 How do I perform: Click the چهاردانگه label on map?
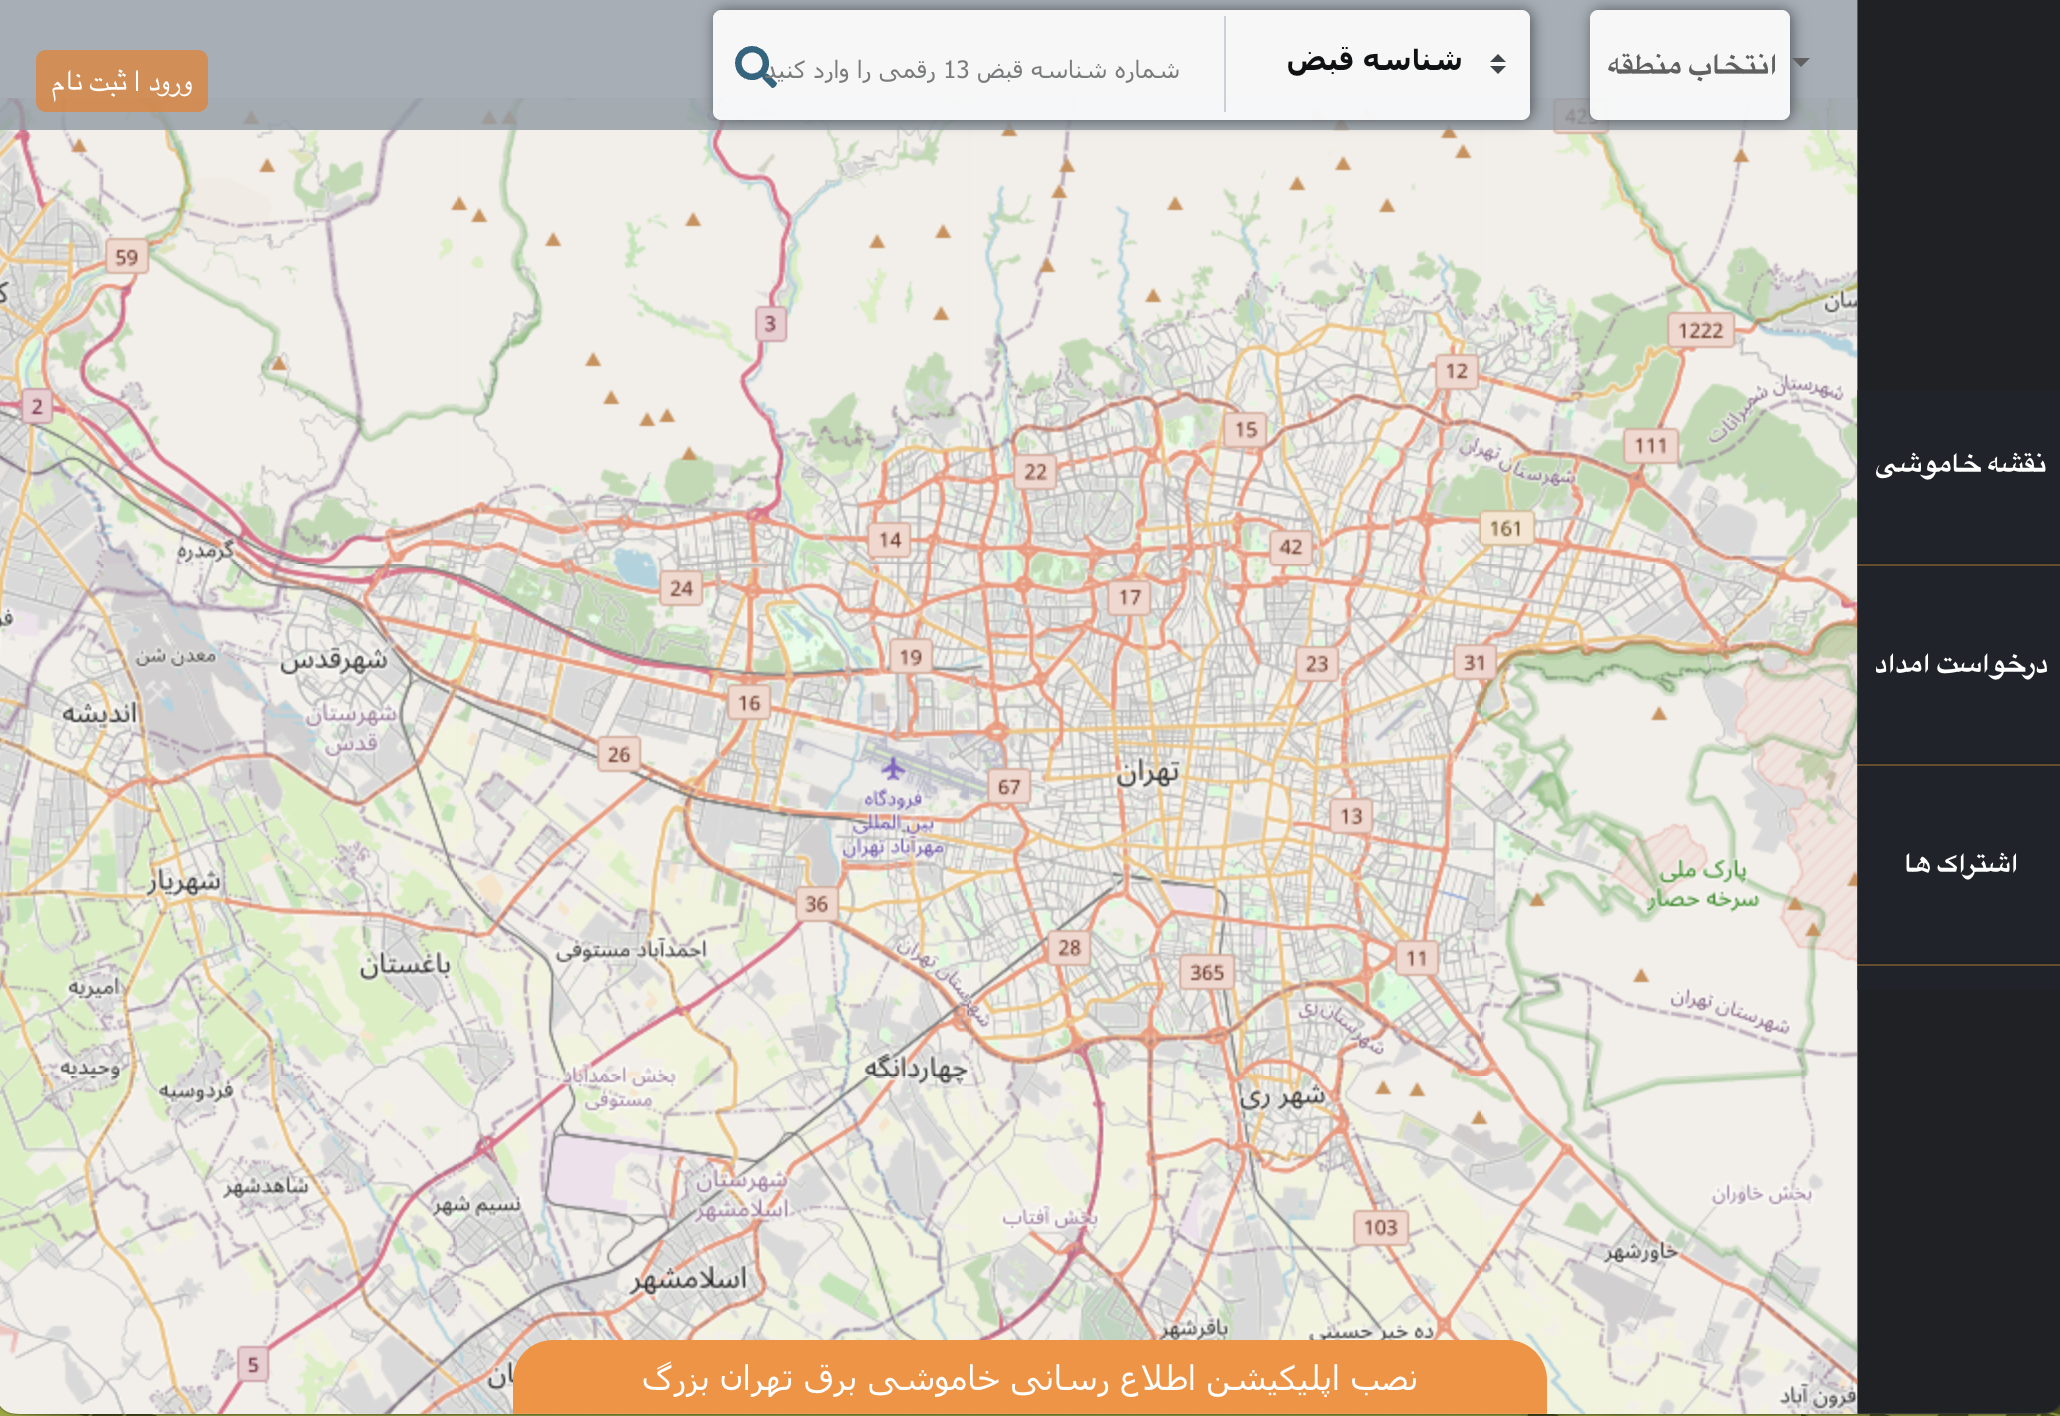coord(916,1068)
